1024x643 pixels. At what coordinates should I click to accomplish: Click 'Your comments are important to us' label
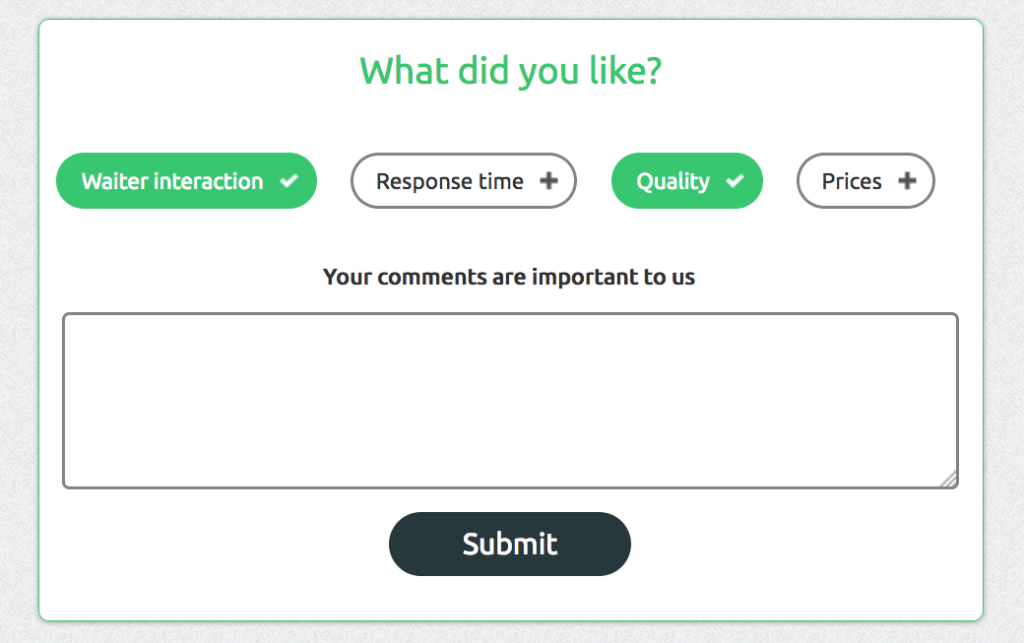(509, 277)
